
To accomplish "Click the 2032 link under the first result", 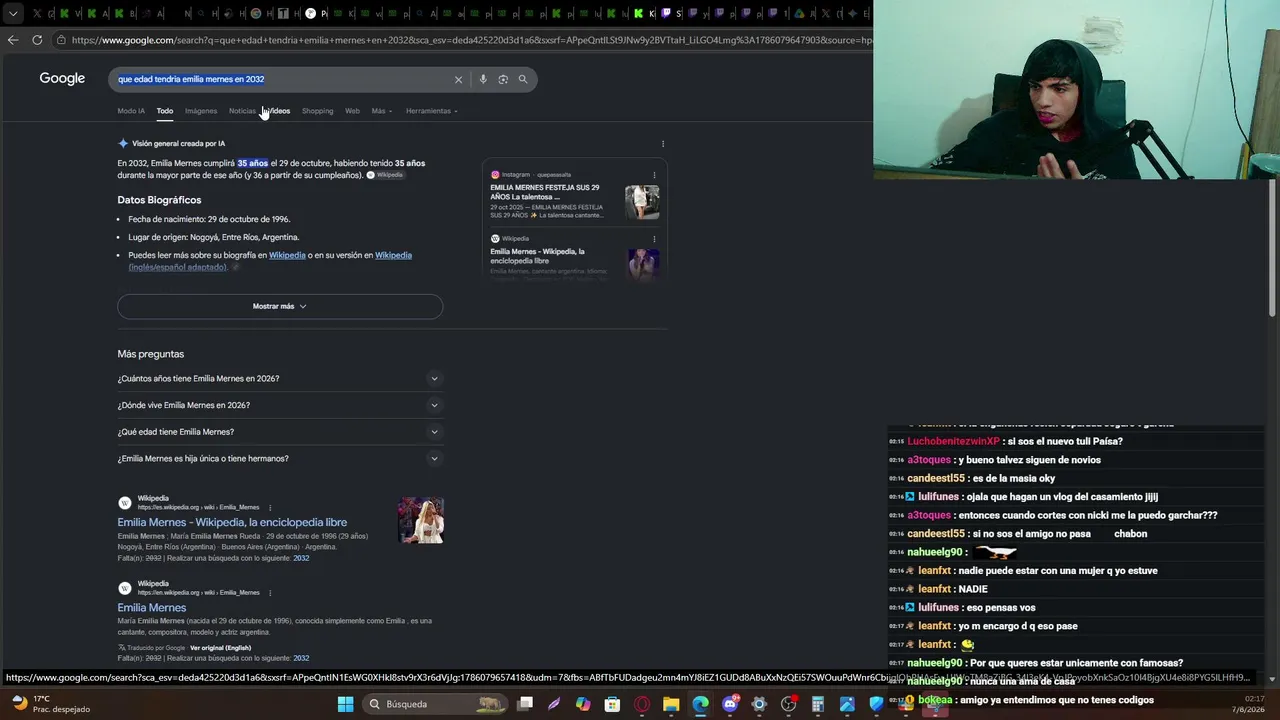I will click(x=301, y=558).
